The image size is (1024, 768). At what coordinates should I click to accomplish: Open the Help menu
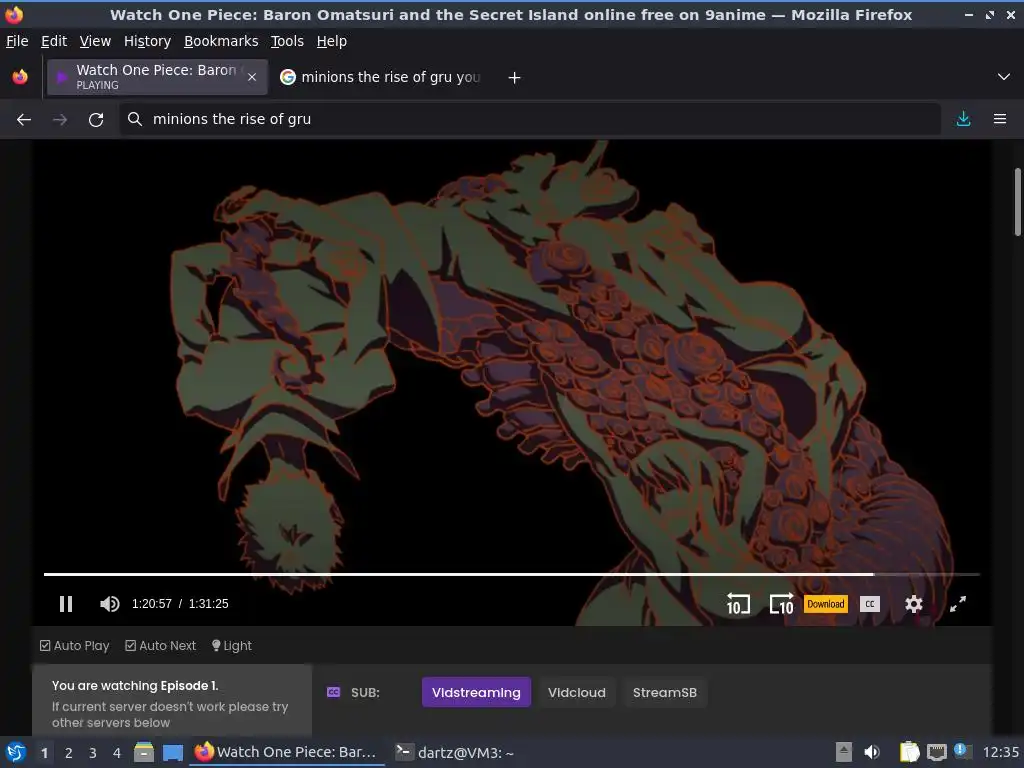tap(332, 41)
